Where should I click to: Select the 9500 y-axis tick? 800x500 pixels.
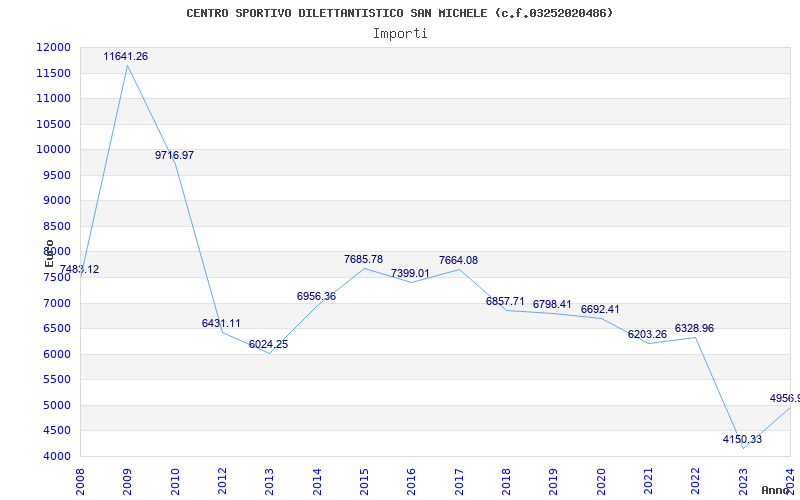(x=56, y=176)
